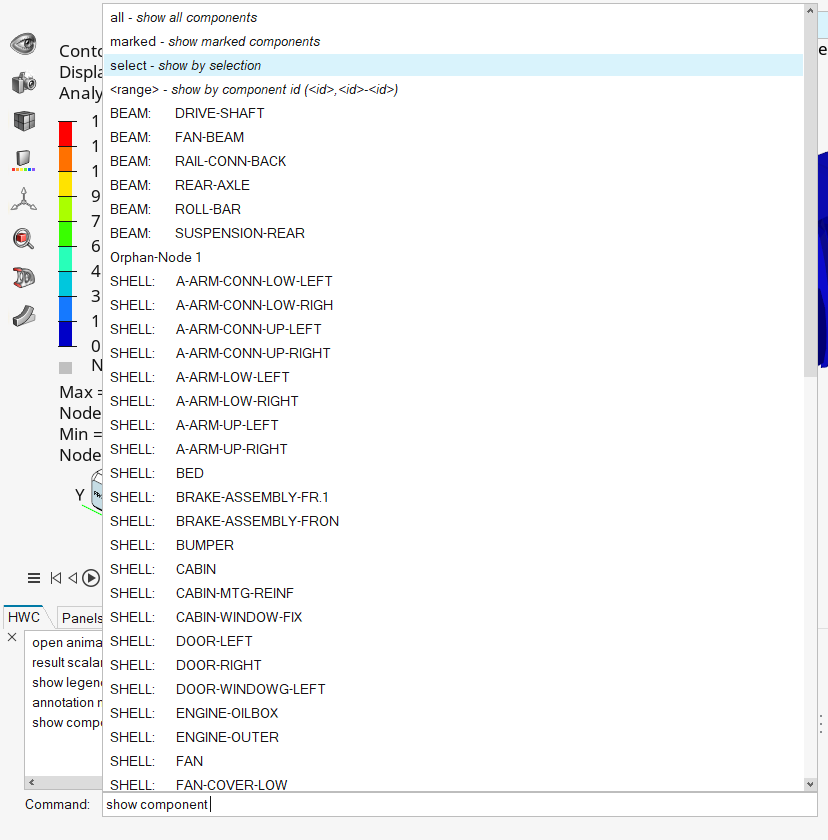The height and width of the screenshot is (840, 828).
Task: Click the eye visibility icon in sidebar
Action: [x=23, y=44]
